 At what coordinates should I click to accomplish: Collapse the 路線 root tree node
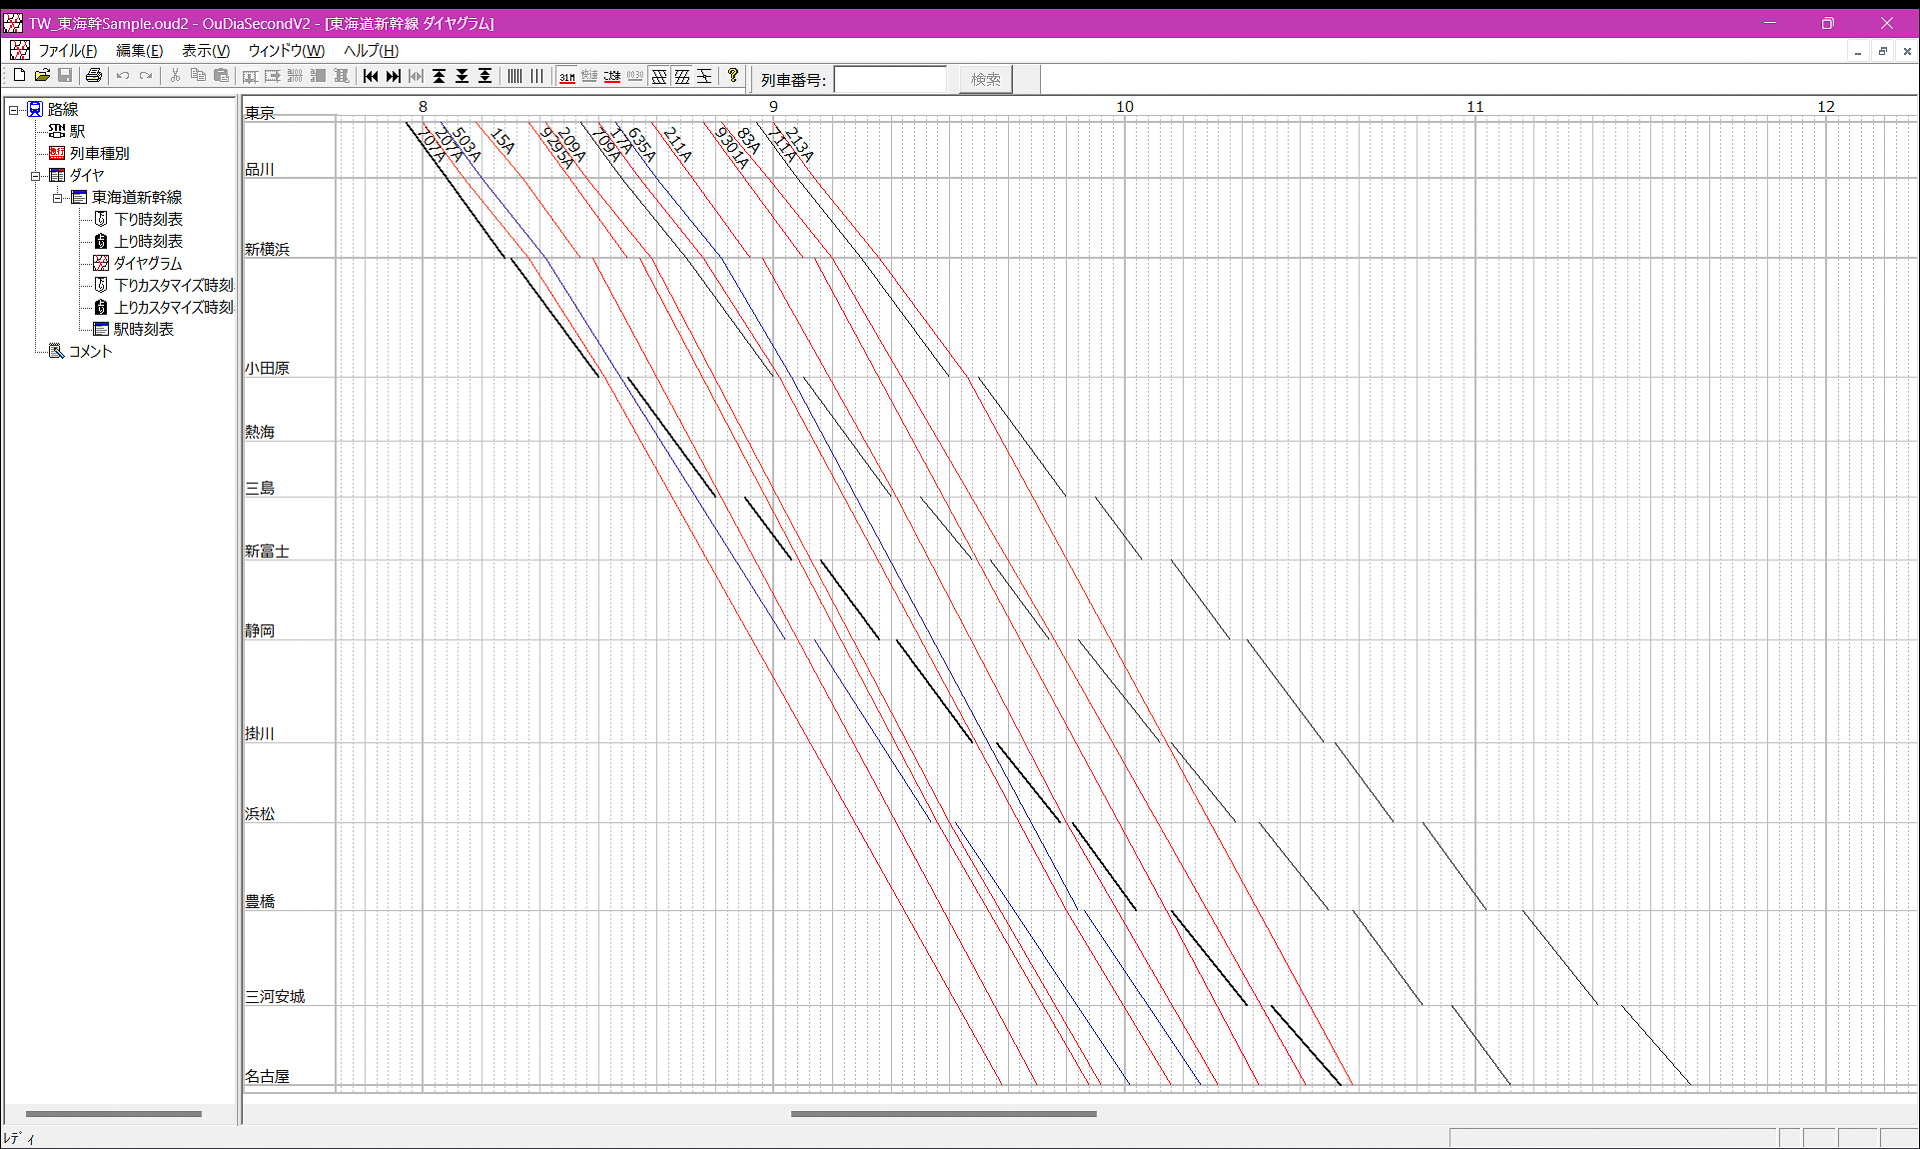(x=14, y=110)
